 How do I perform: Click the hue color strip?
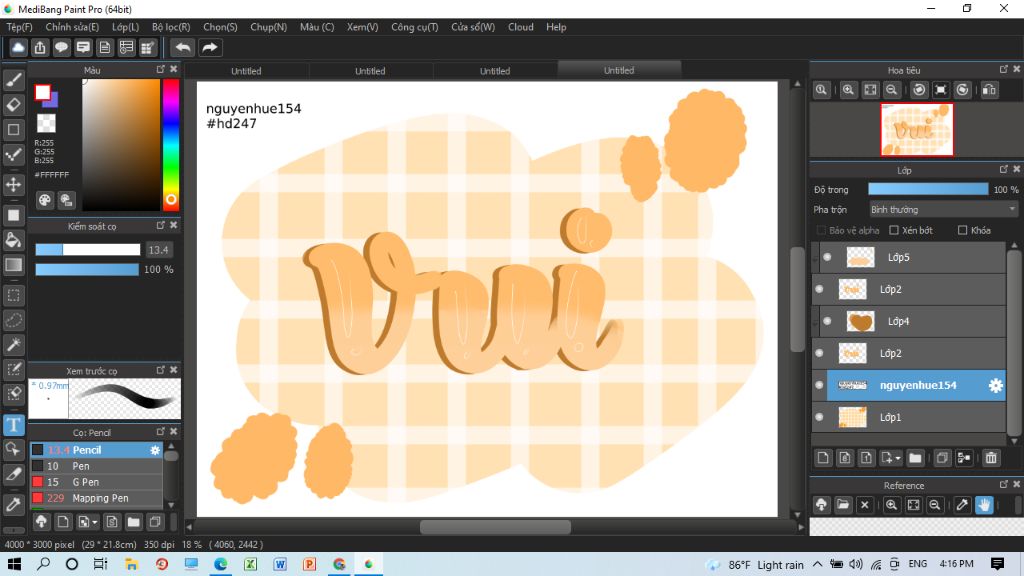170,144
